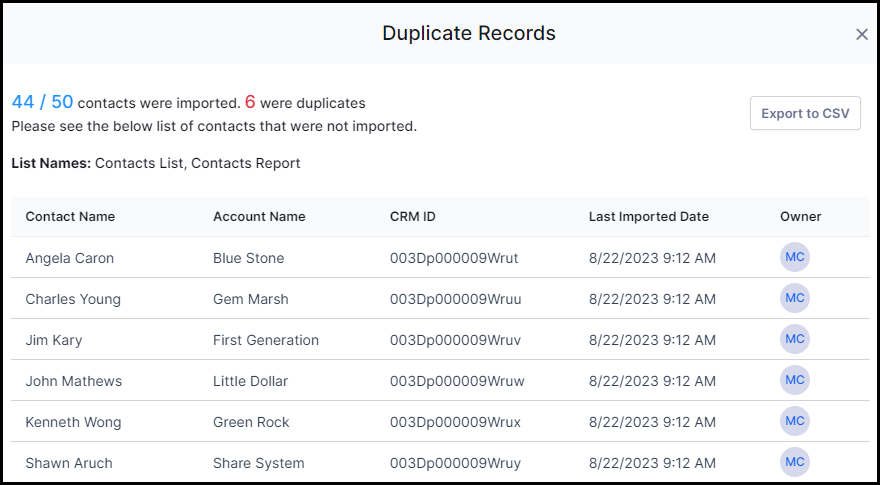Click CRM ID 003Dp000009Wruu

456,299
